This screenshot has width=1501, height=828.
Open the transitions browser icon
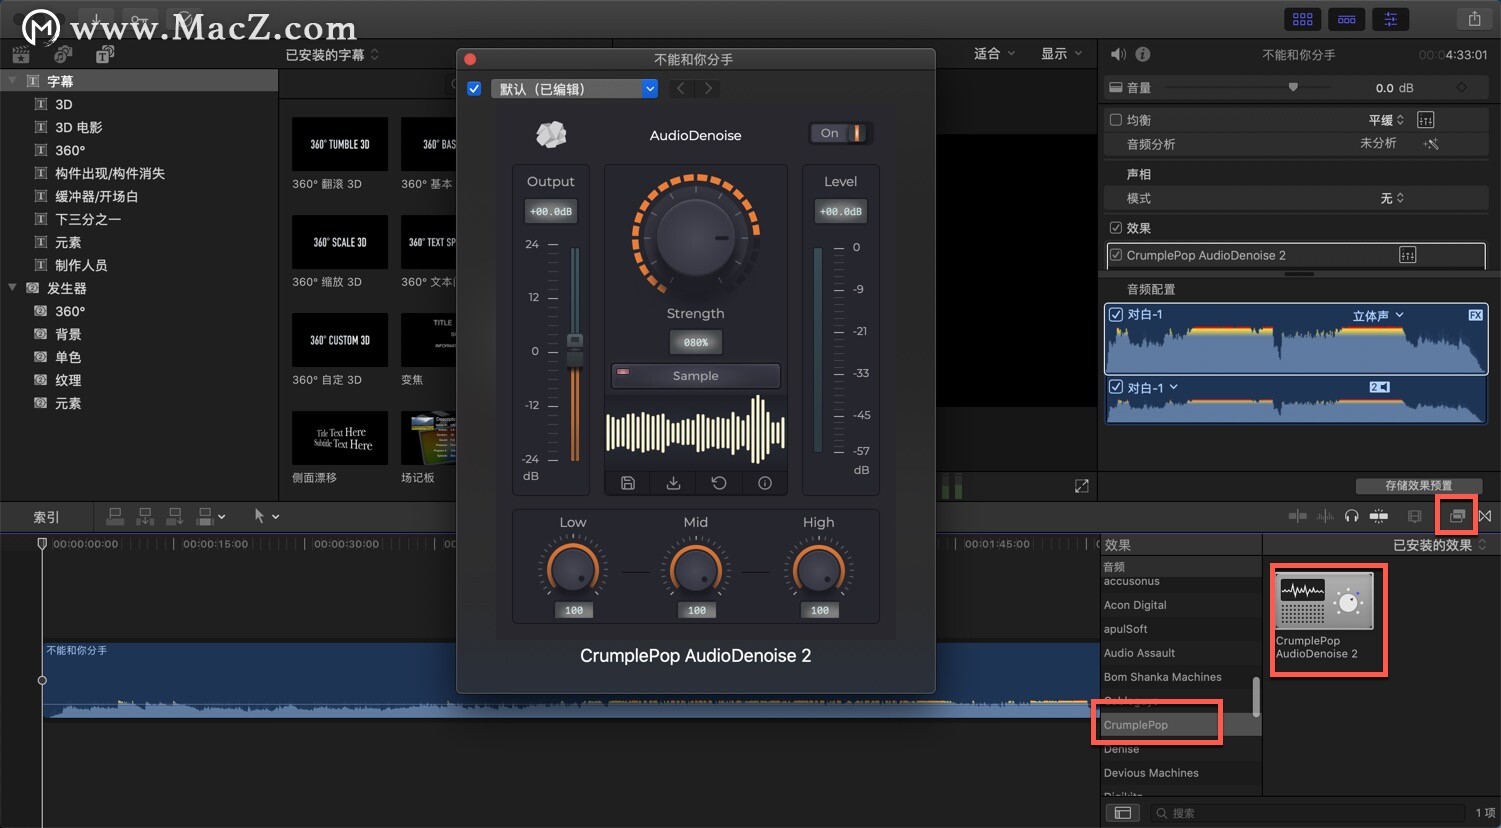click(1485, 516)
